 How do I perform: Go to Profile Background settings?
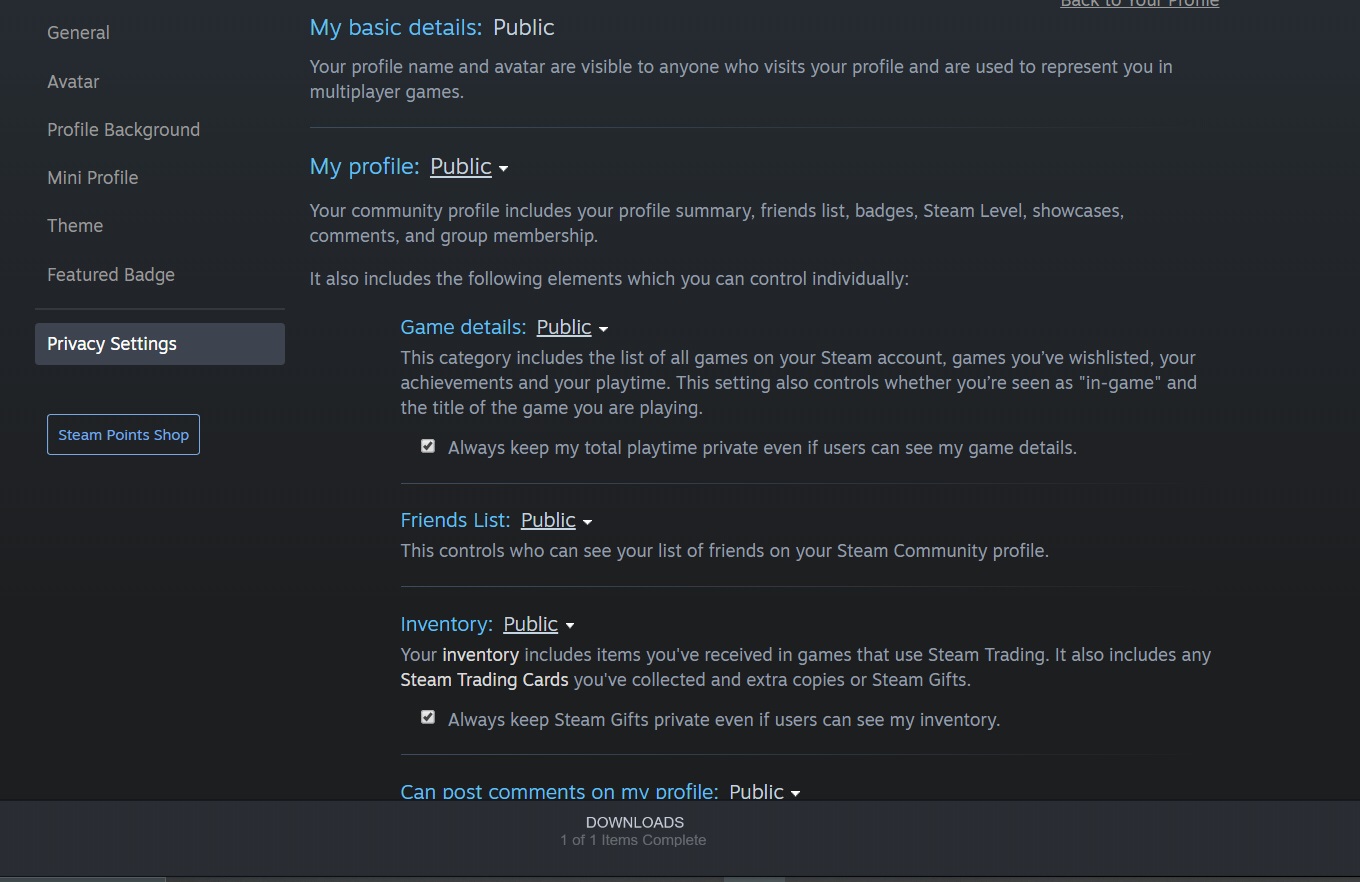pos(123,130)
